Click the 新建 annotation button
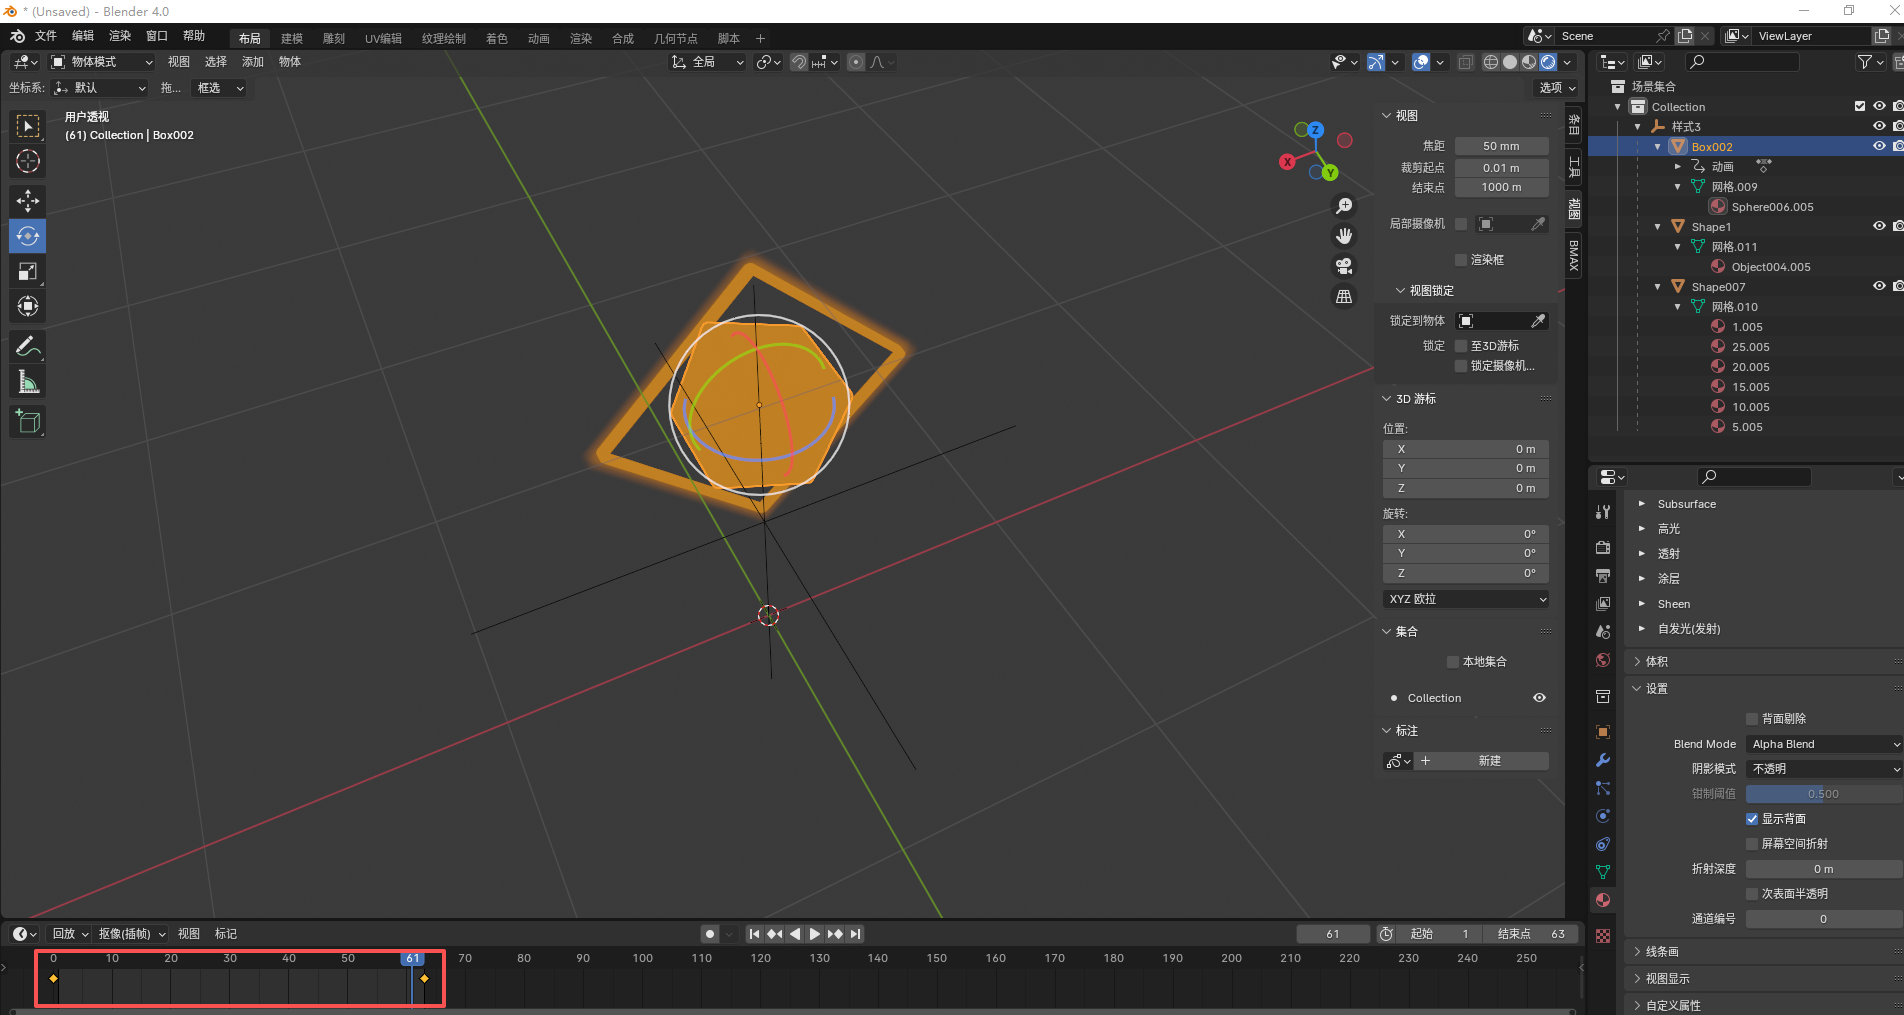This screenshot has height=1015, width=1904. pyautogui.click(x=1489, y=761)
